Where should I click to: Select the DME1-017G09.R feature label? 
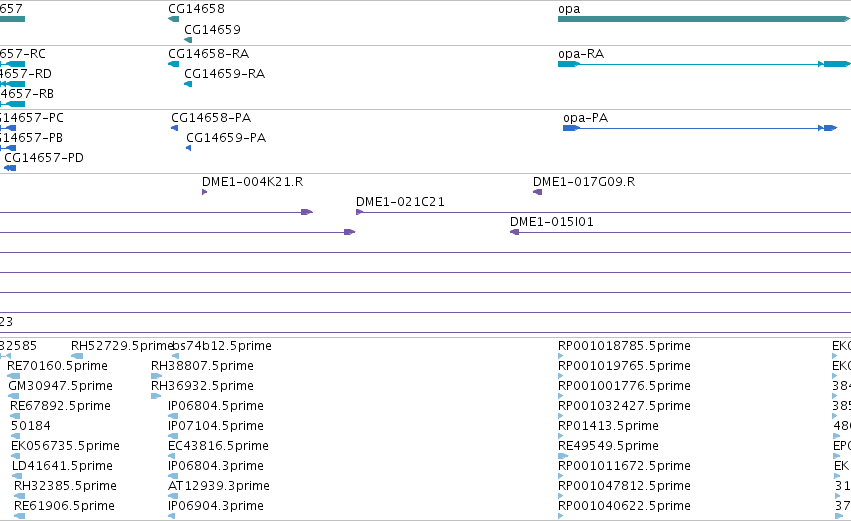click(583, 182)
